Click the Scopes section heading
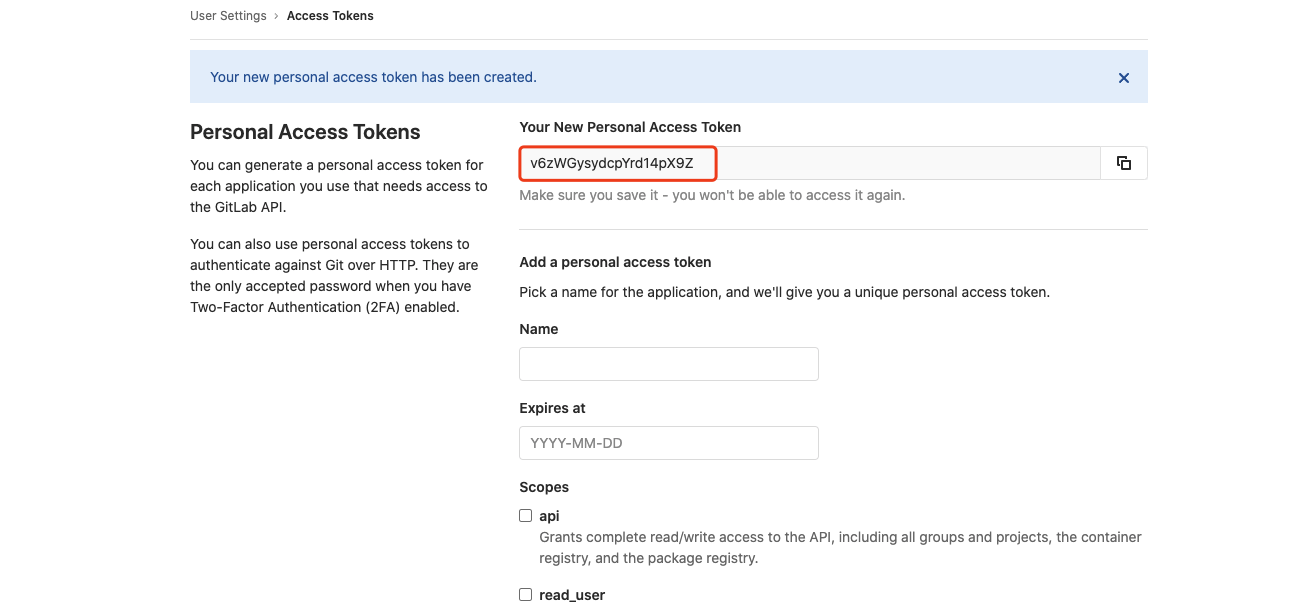1304x602 pixels. click(544, 487)
